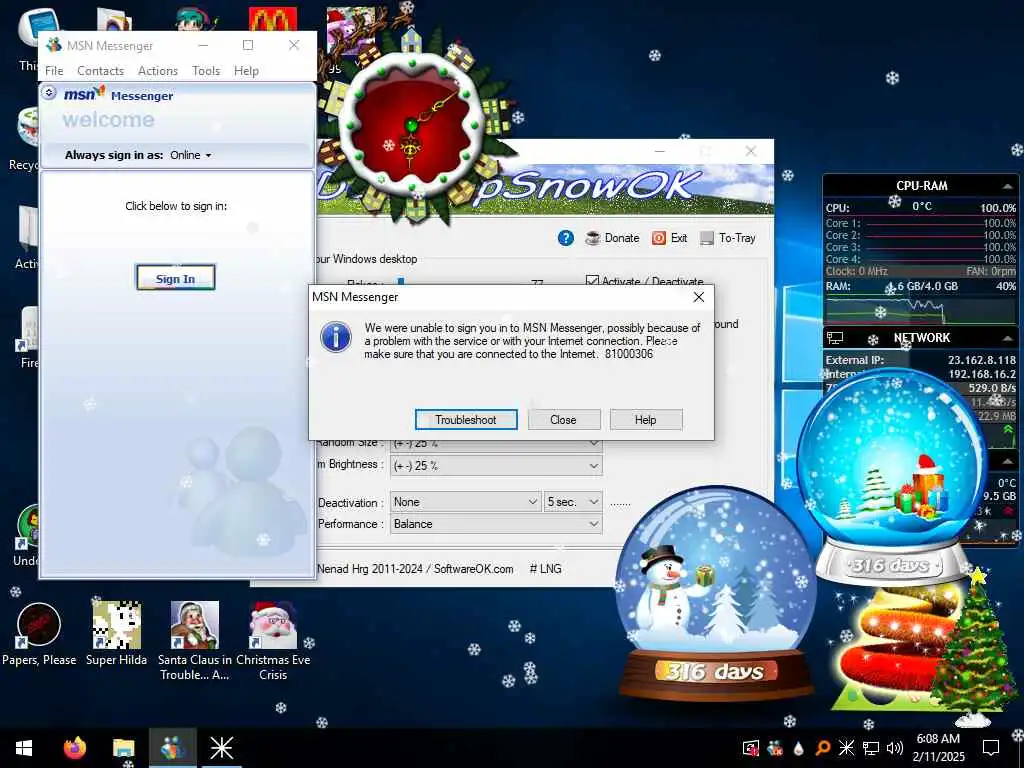Open the Christmas Eve Crisis desktop icon
The image size is (1024, 768).
(x=273, y=640)
